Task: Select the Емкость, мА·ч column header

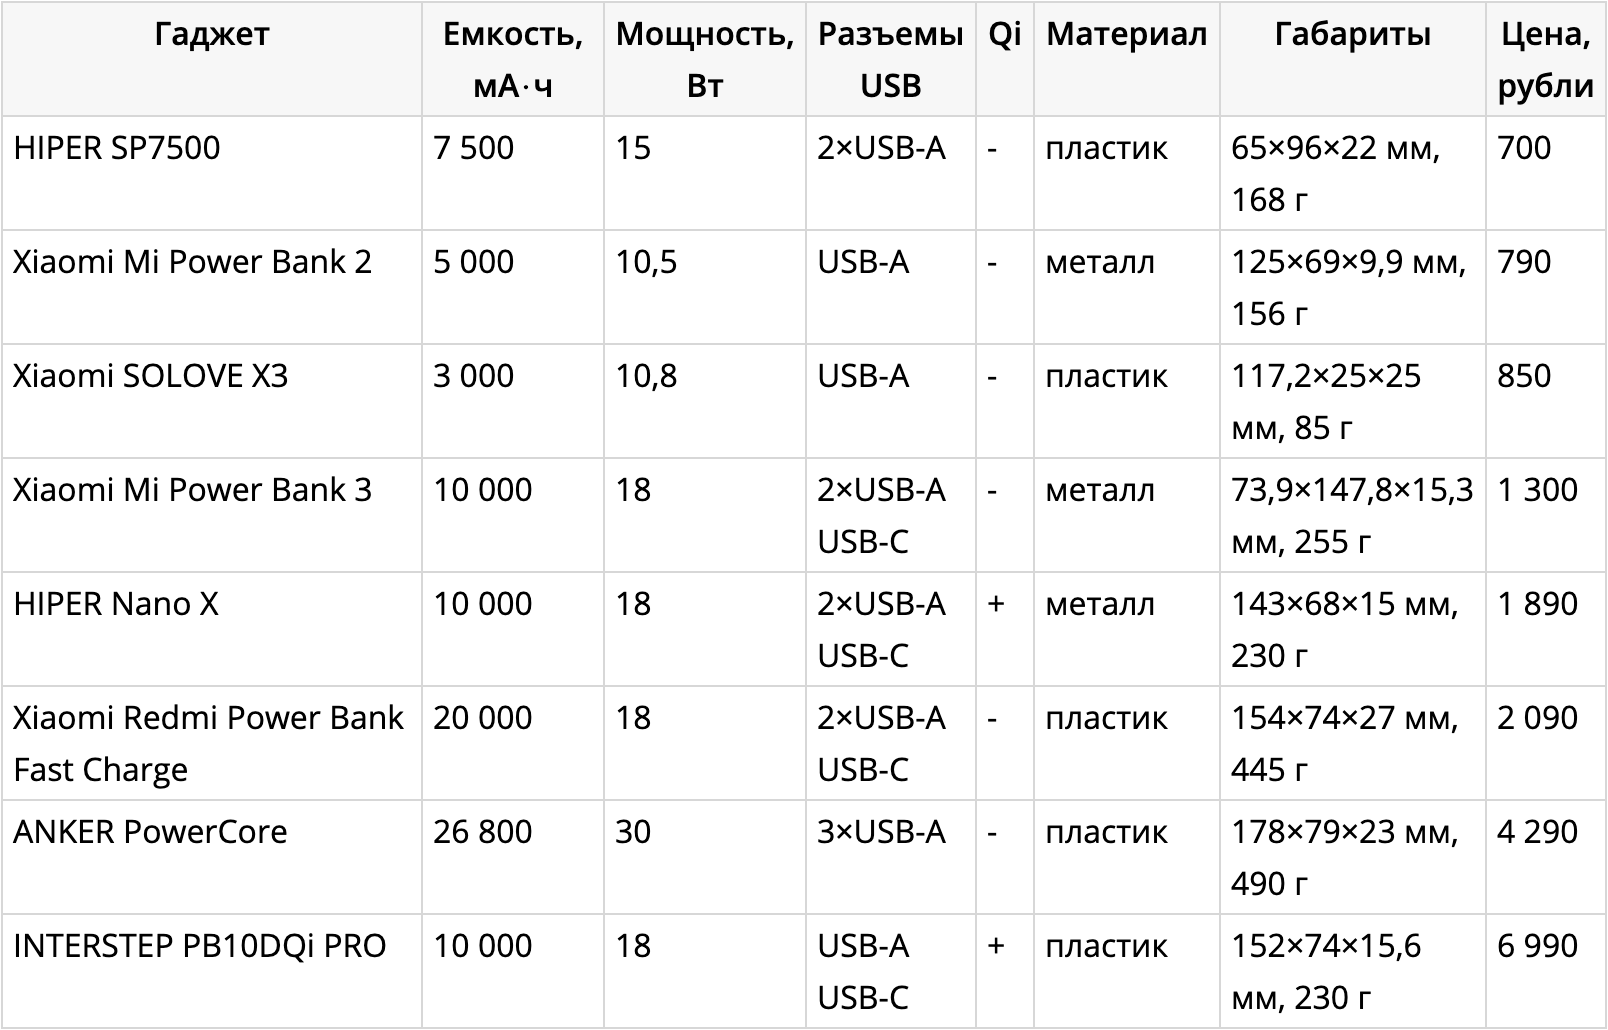Action: point(513,59)
